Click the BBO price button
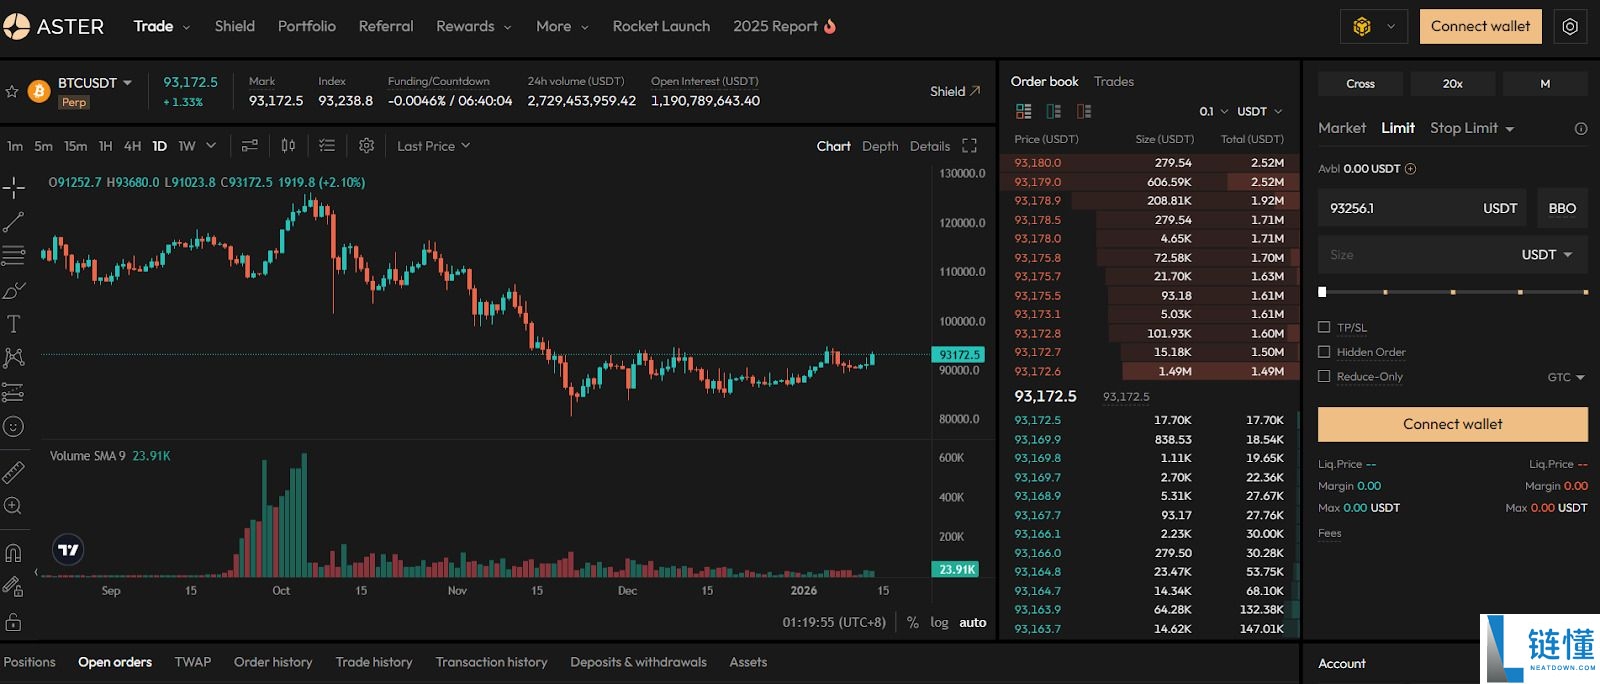This screenshot has width=1600, height=684. [1561, 208]
